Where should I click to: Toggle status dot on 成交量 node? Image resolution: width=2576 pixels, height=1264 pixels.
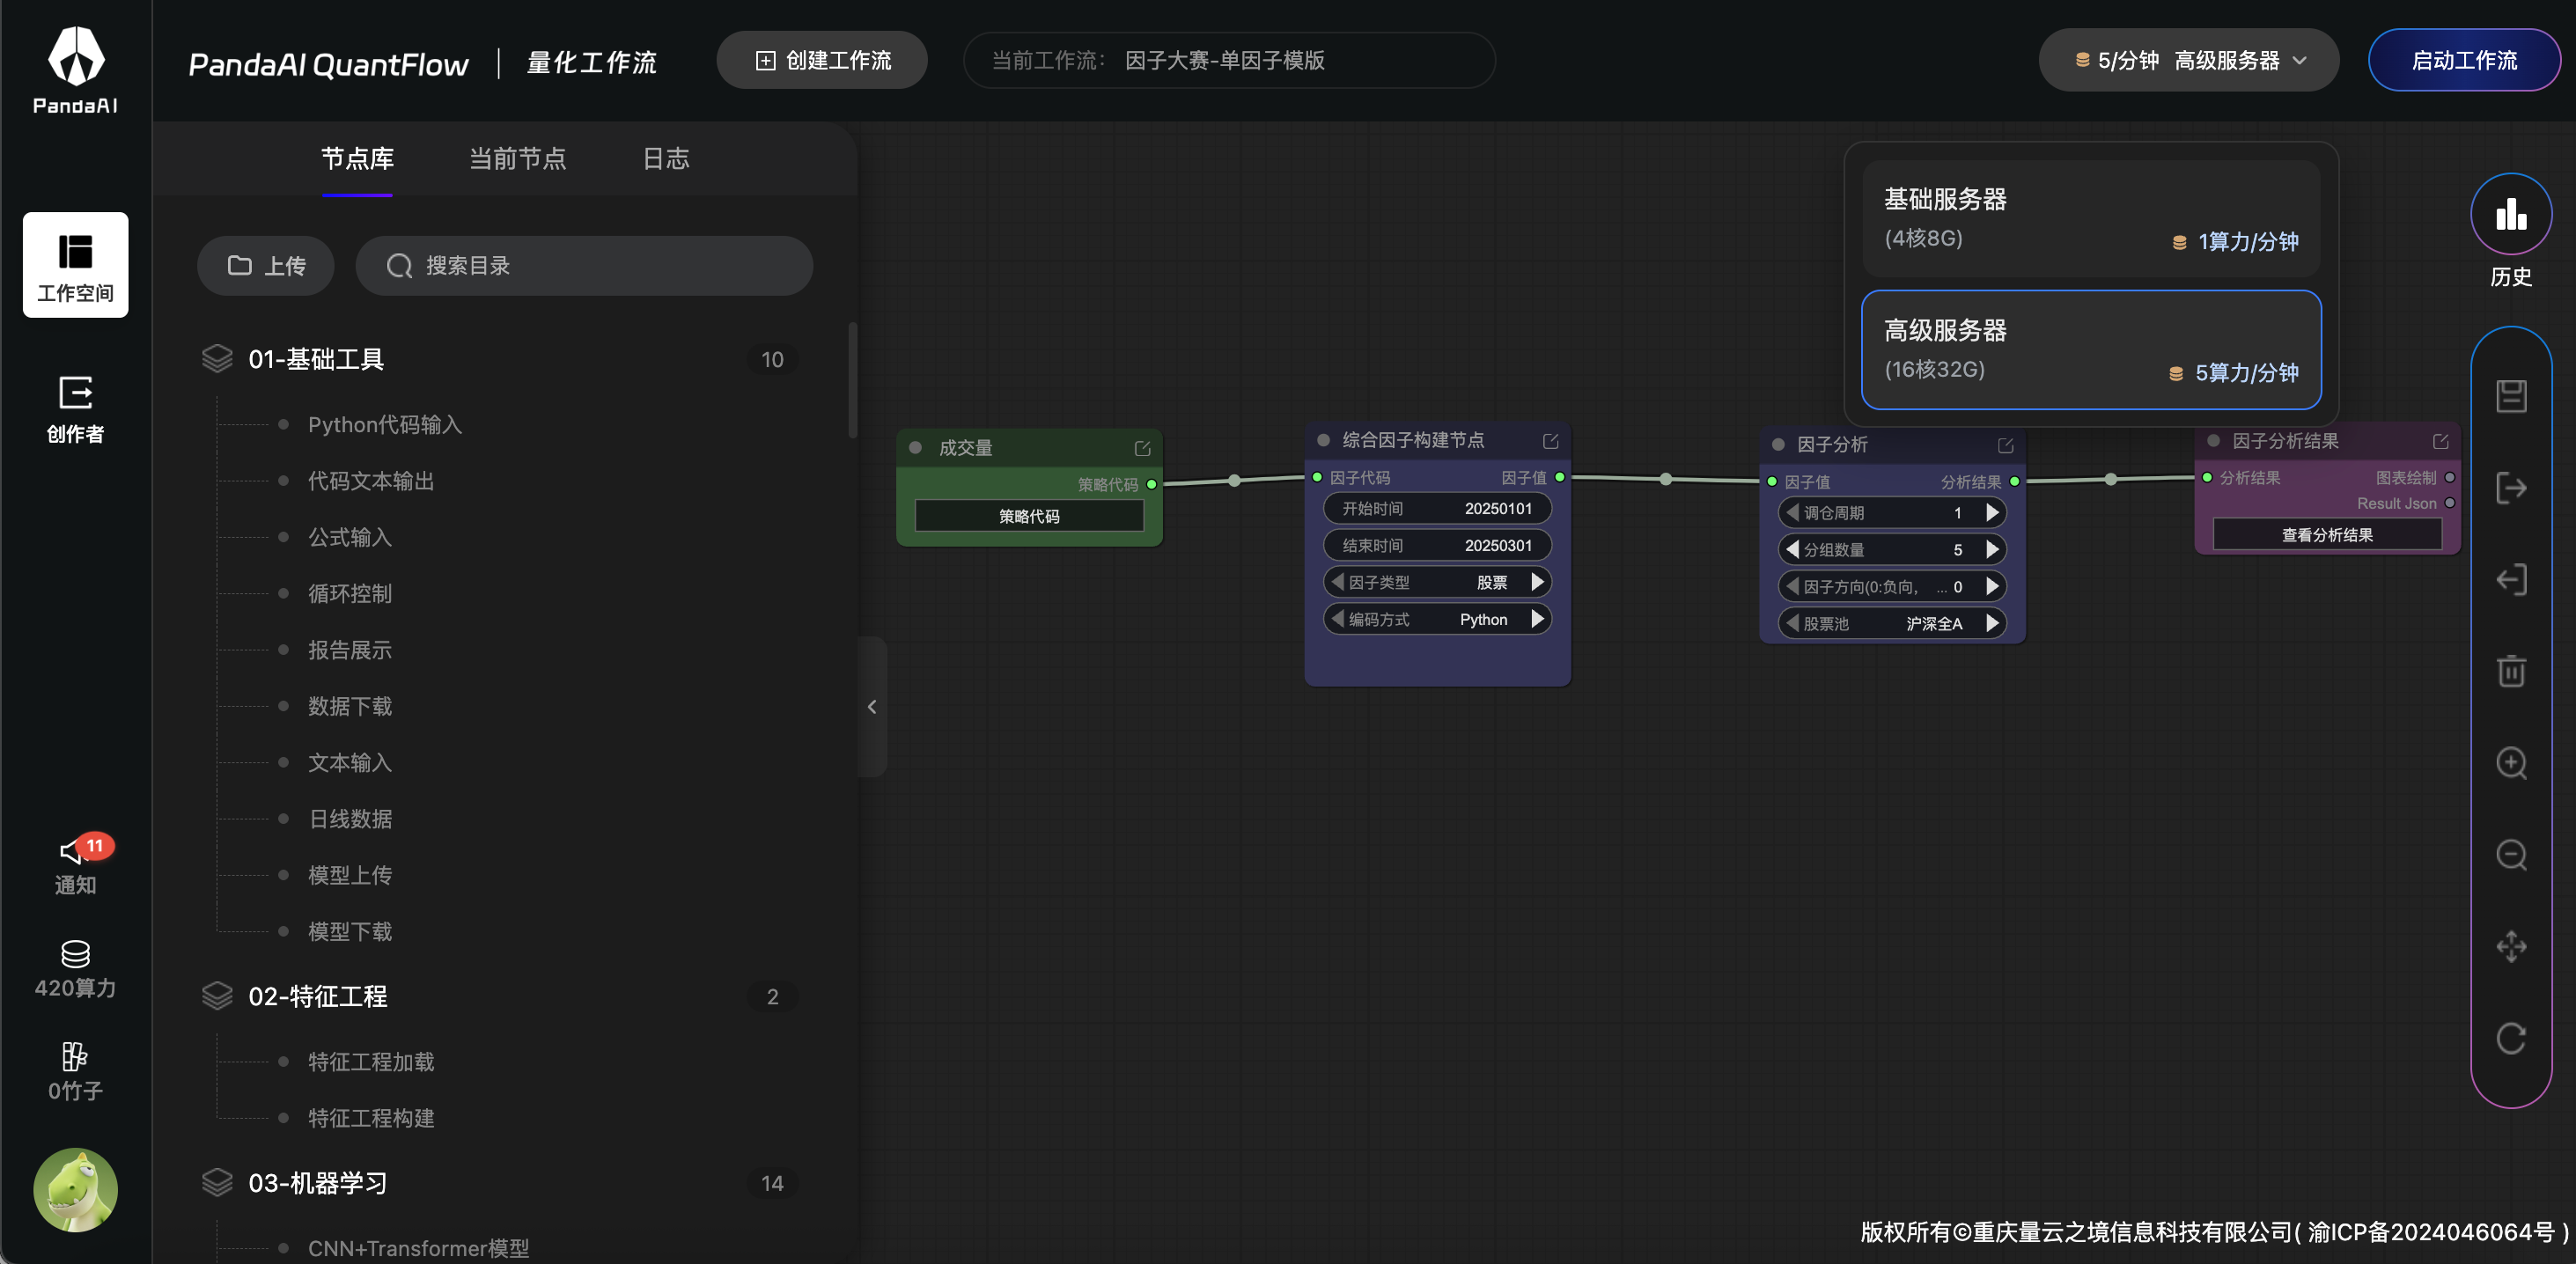click(x=915, y=448)
